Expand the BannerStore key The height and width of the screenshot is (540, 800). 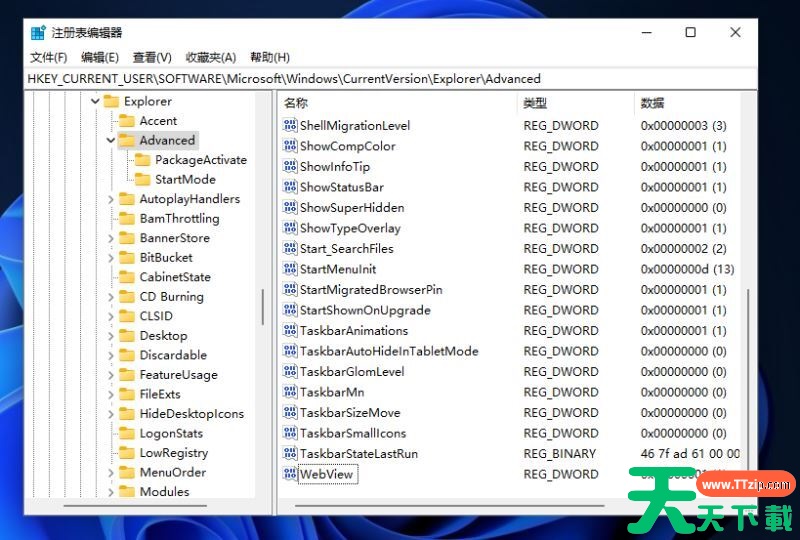point(111,238)
